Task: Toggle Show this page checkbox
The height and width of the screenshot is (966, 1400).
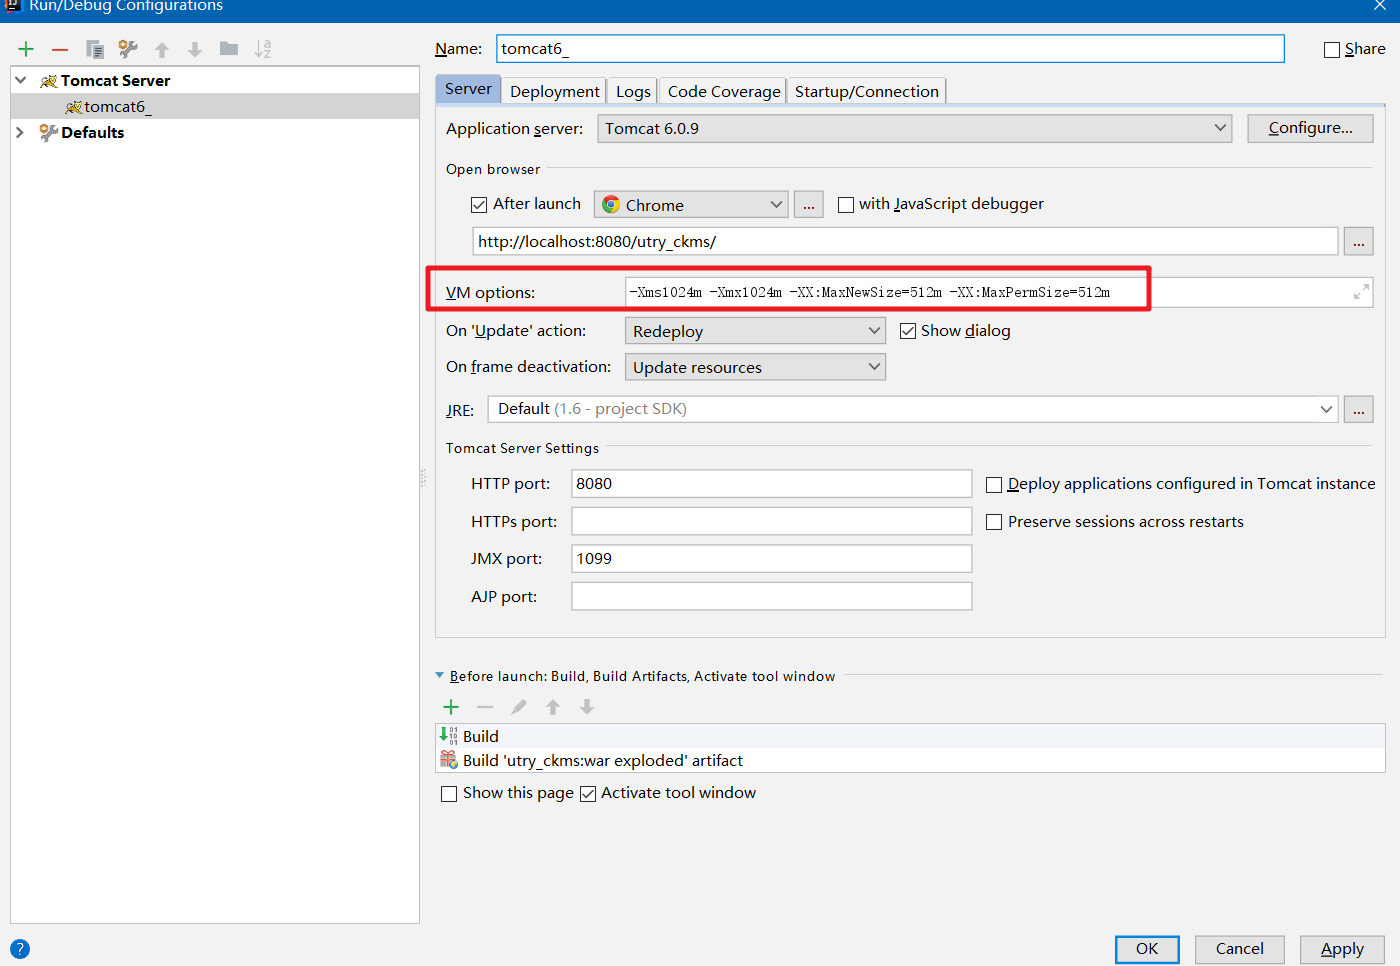Action: click(x=449, y=794)
